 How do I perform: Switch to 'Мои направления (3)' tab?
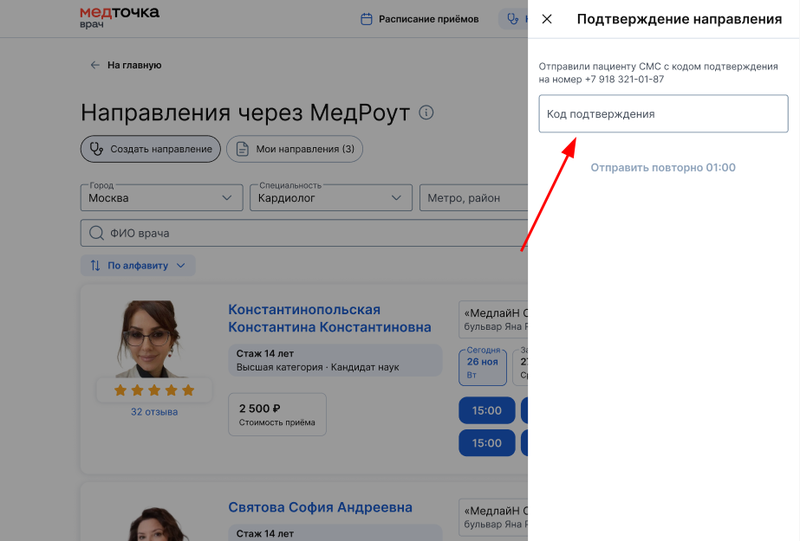coord(294,149)
